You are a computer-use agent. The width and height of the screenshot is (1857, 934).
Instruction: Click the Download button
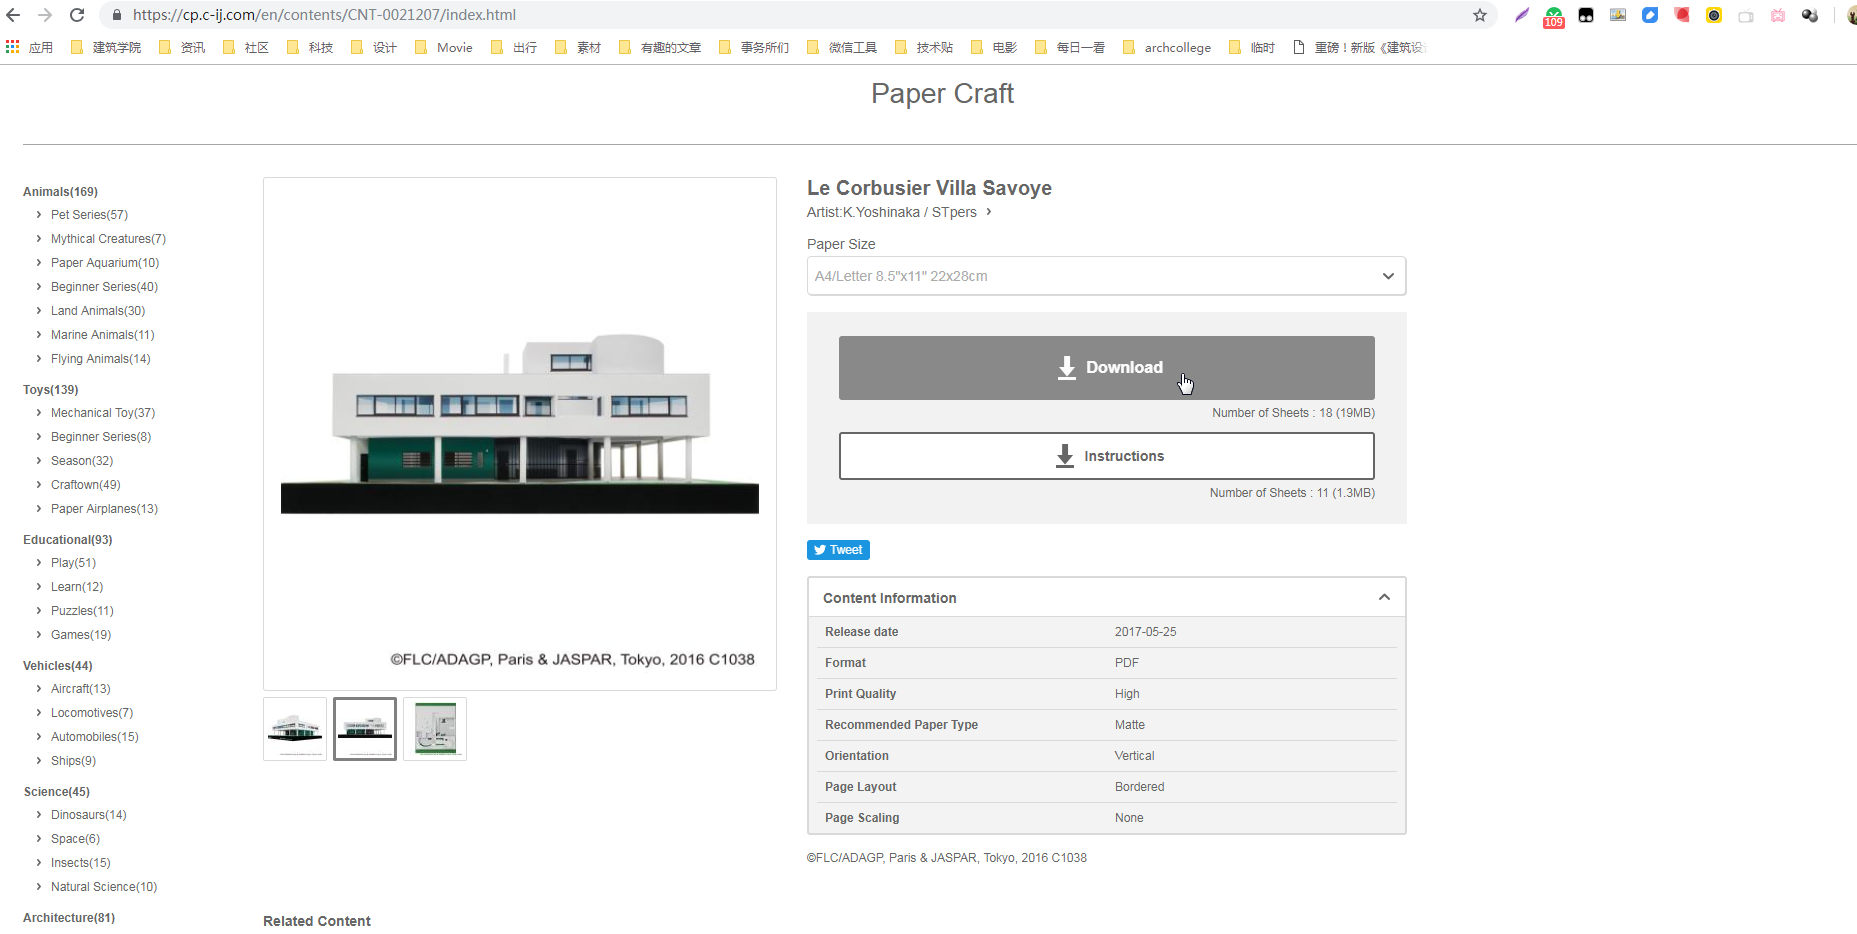[1106, 368]
